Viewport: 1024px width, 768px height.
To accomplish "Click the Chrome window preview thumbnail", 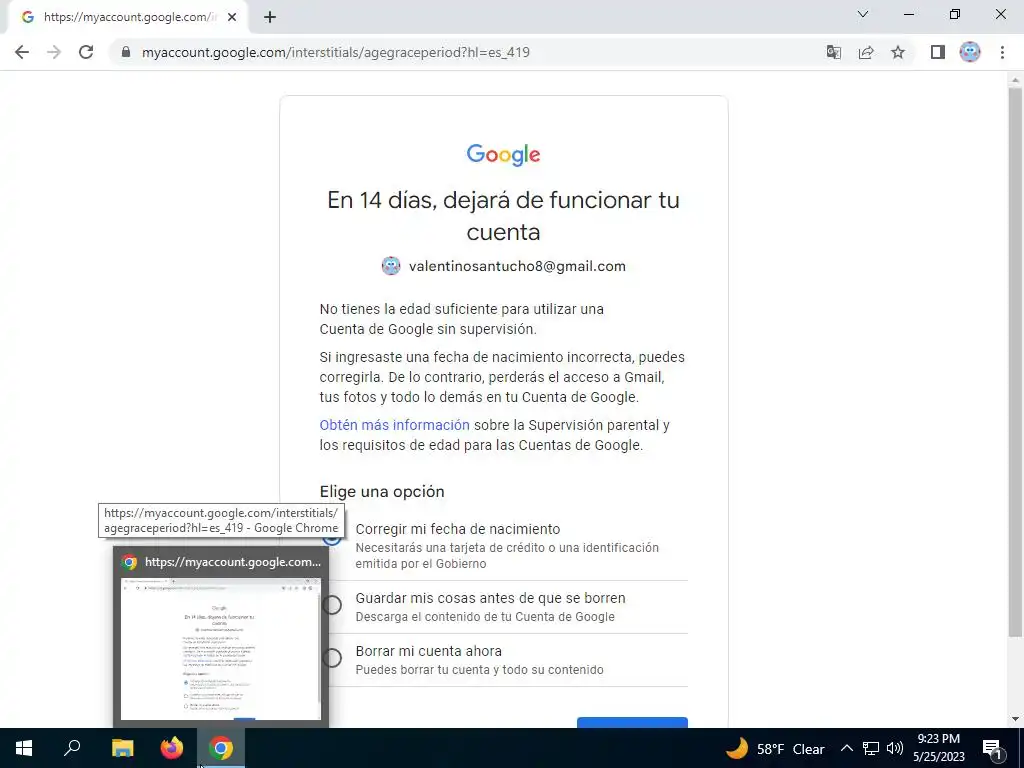I will point(221,648).
